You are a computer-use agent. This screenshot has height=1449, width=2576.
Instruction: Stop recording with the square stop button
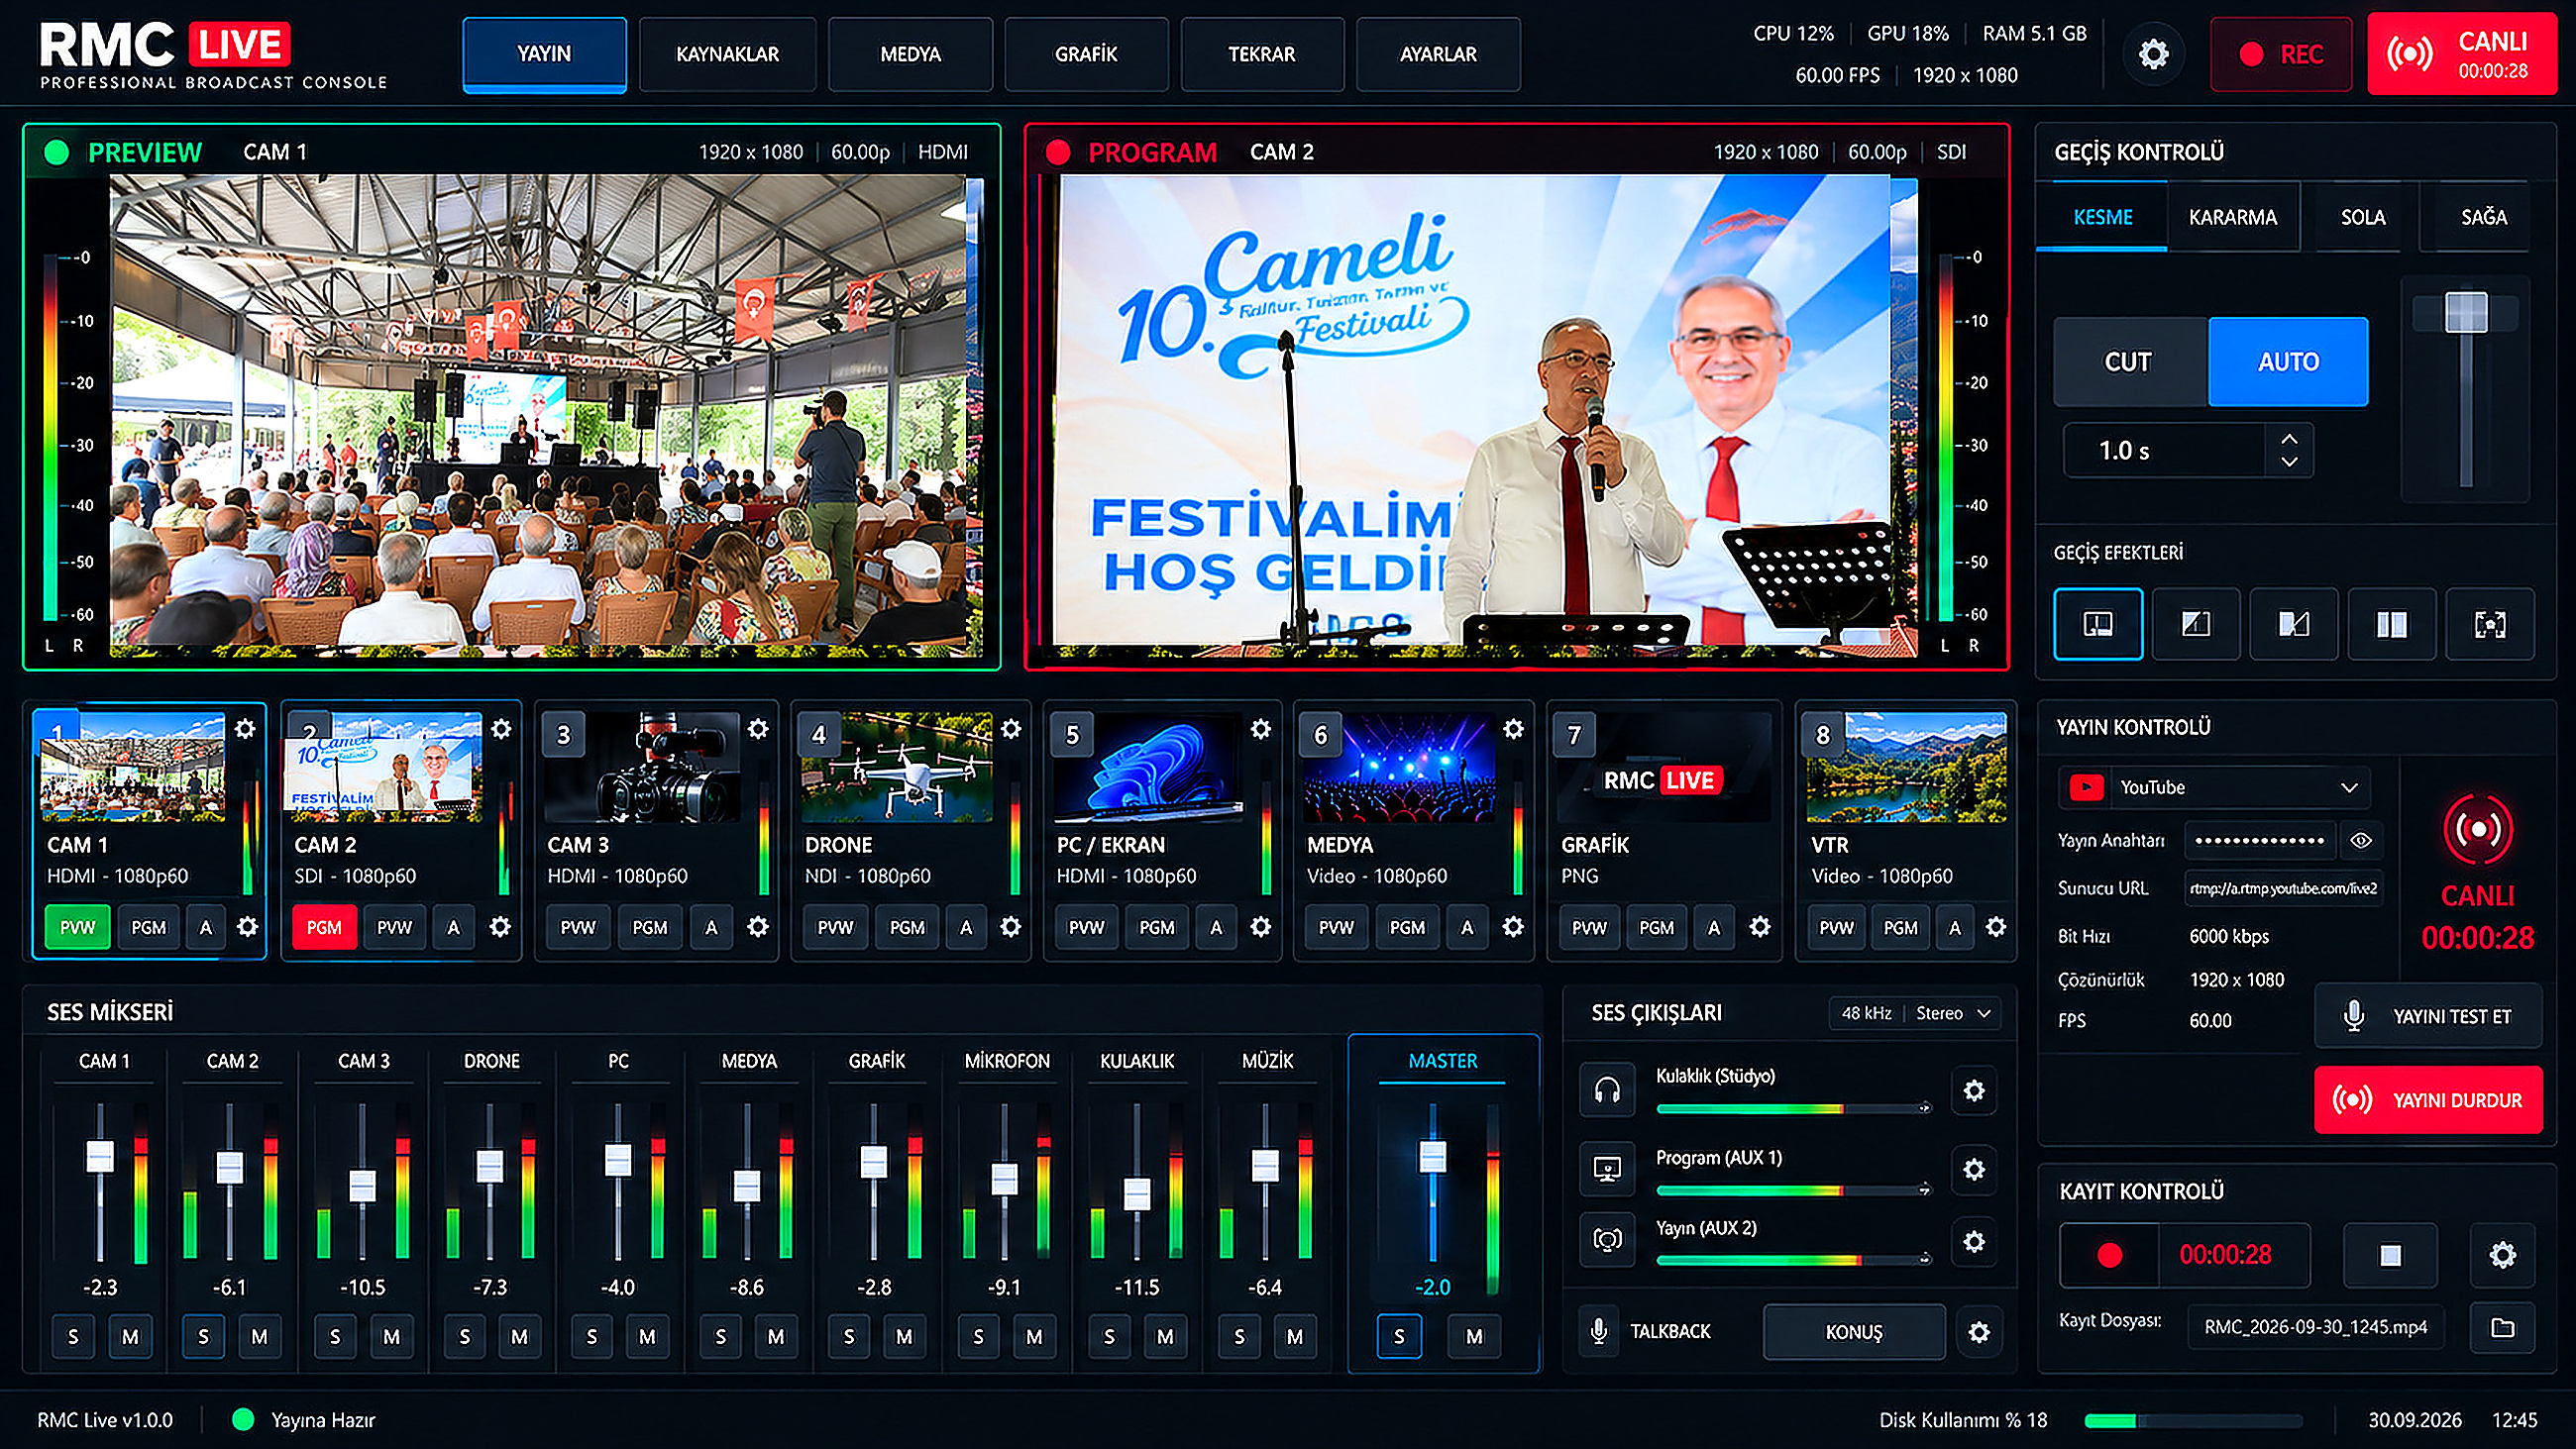click(x=2390, y=1255)
